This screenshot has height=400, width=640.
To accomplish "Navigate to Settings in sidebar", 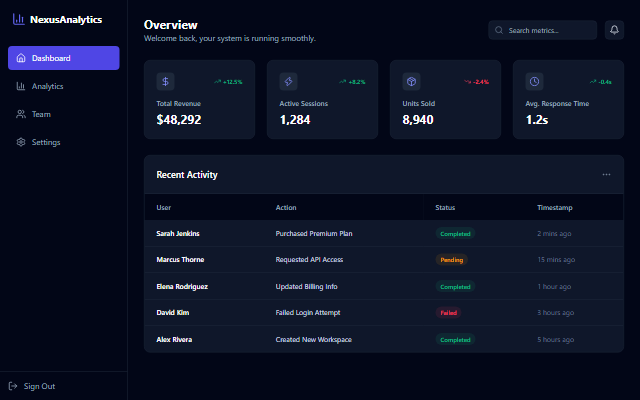I will click(x=64, y=142).
